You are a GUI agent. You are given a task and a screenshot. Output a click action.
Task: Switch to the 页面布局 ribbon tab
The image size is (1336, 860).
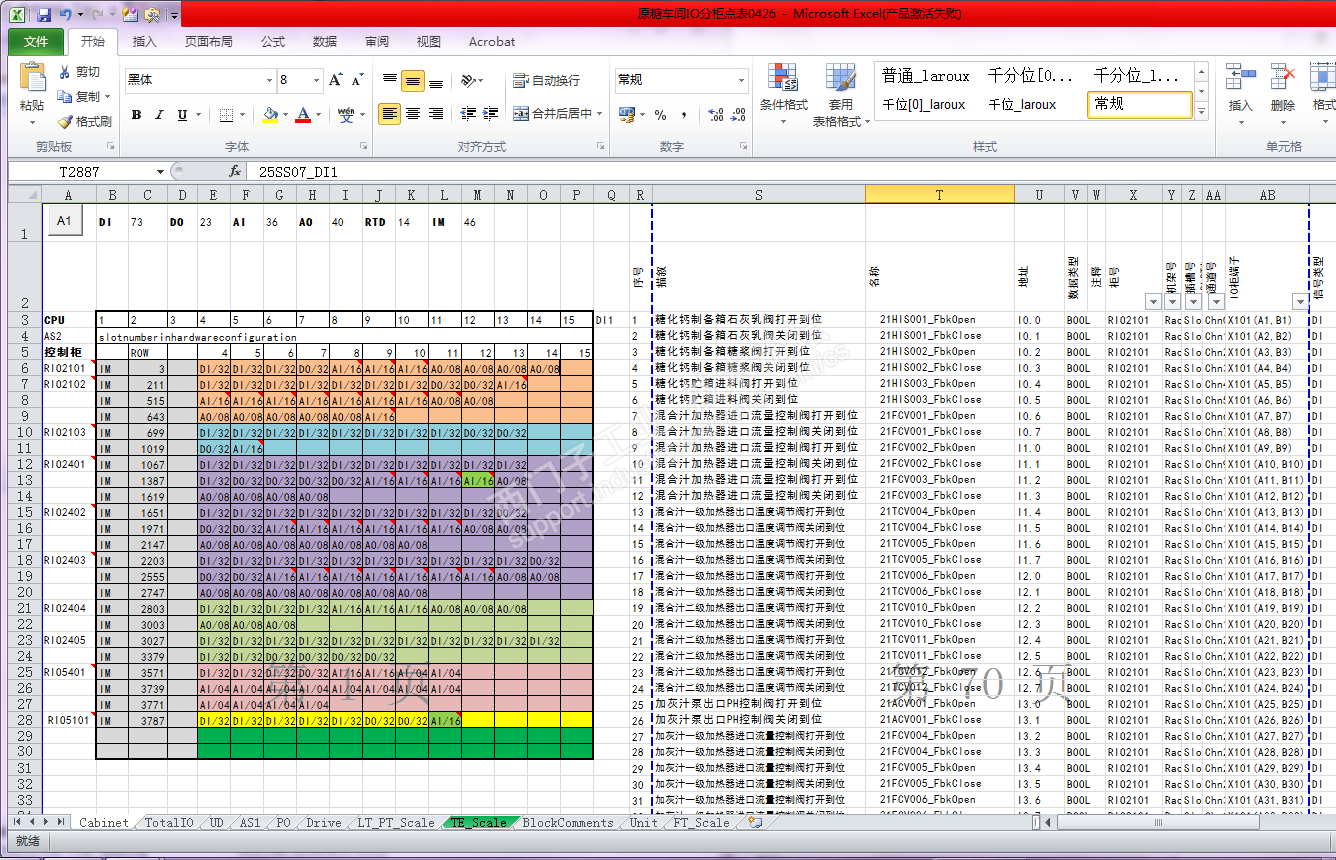(x=208, y=42)
